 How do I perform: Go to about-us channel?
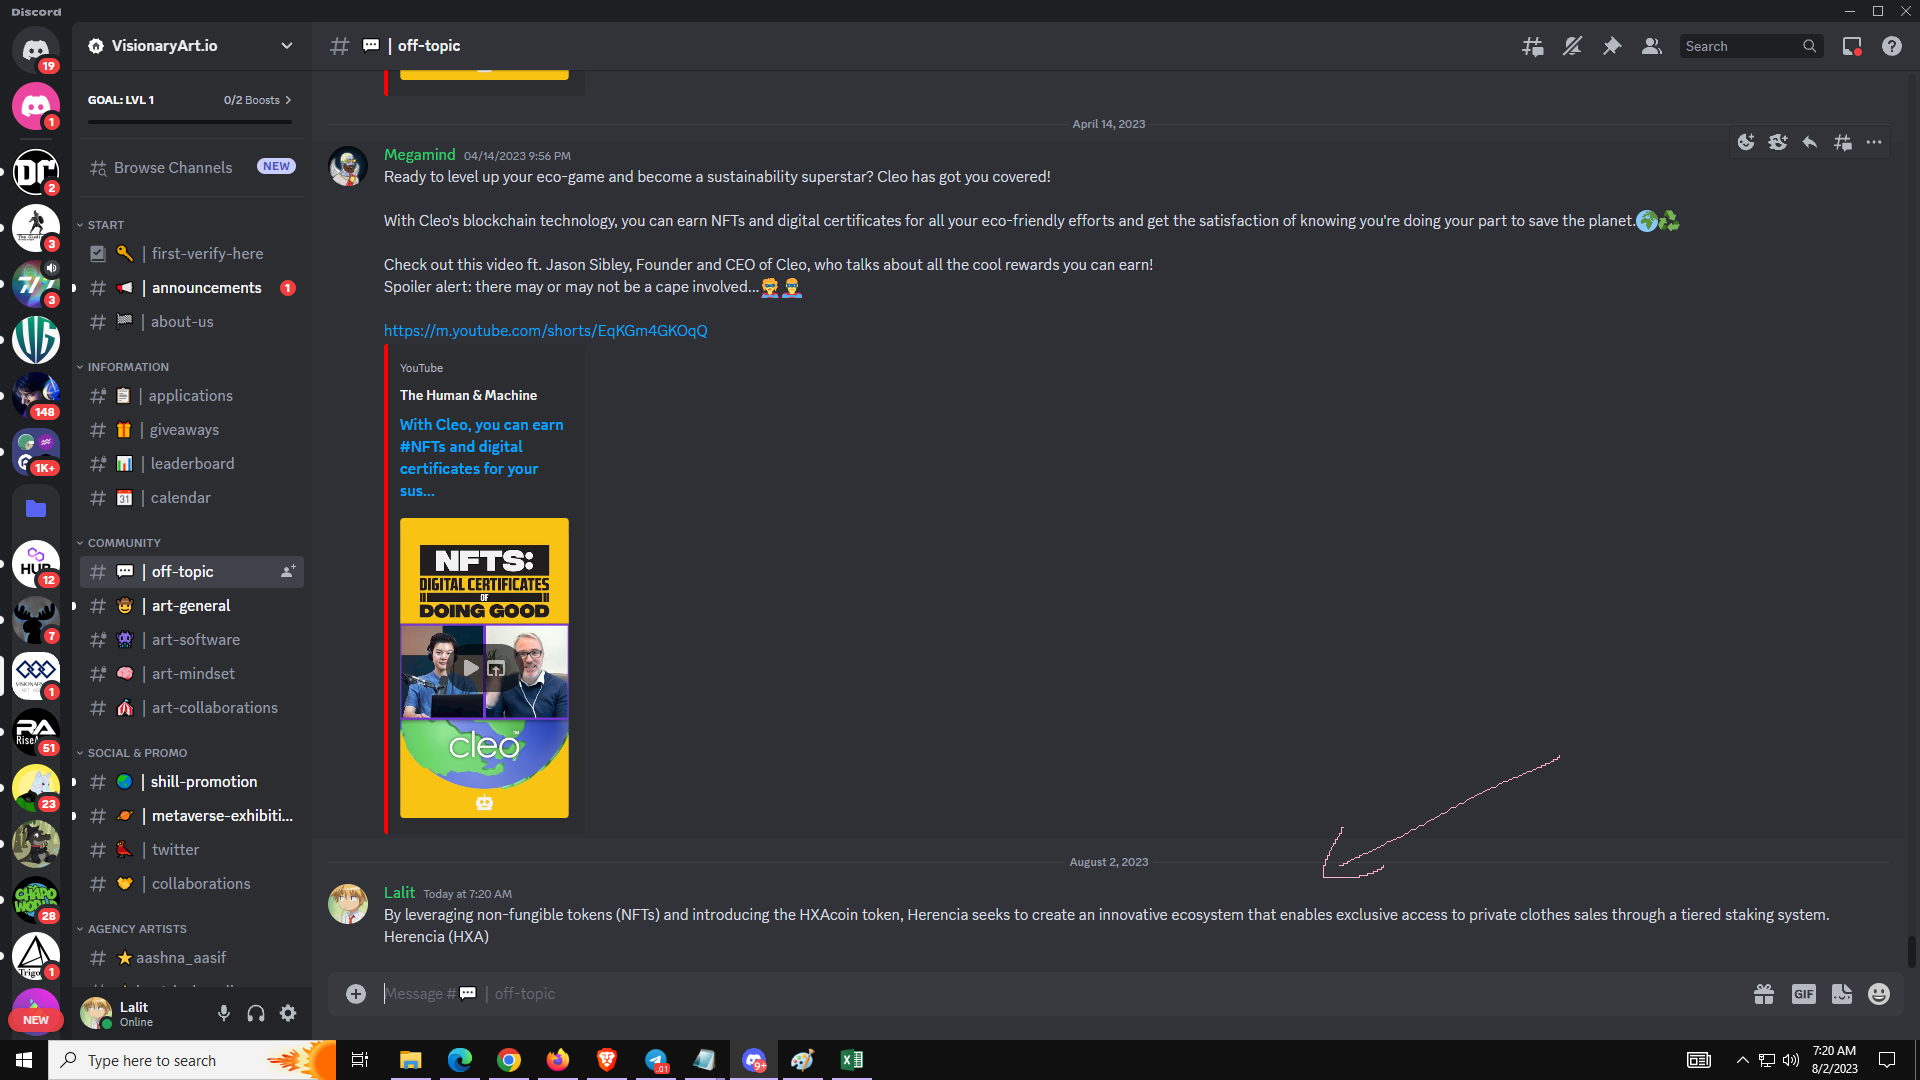[x=192, y=322]
